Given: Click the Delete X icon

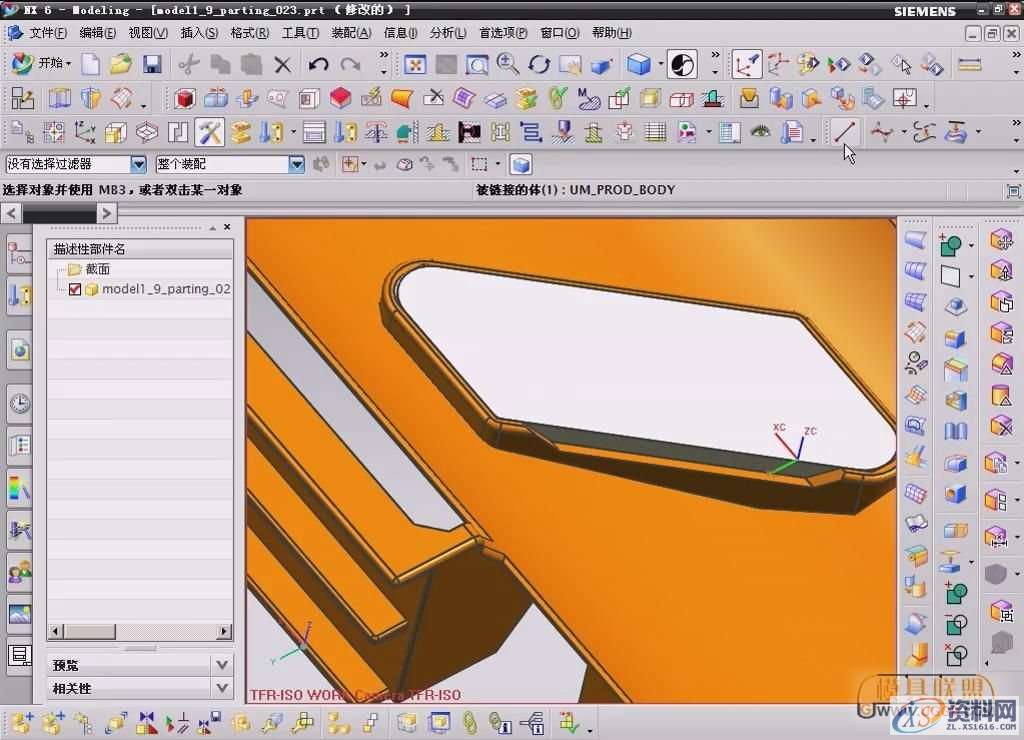Looking at the screenshot, I should pos(283,65).
